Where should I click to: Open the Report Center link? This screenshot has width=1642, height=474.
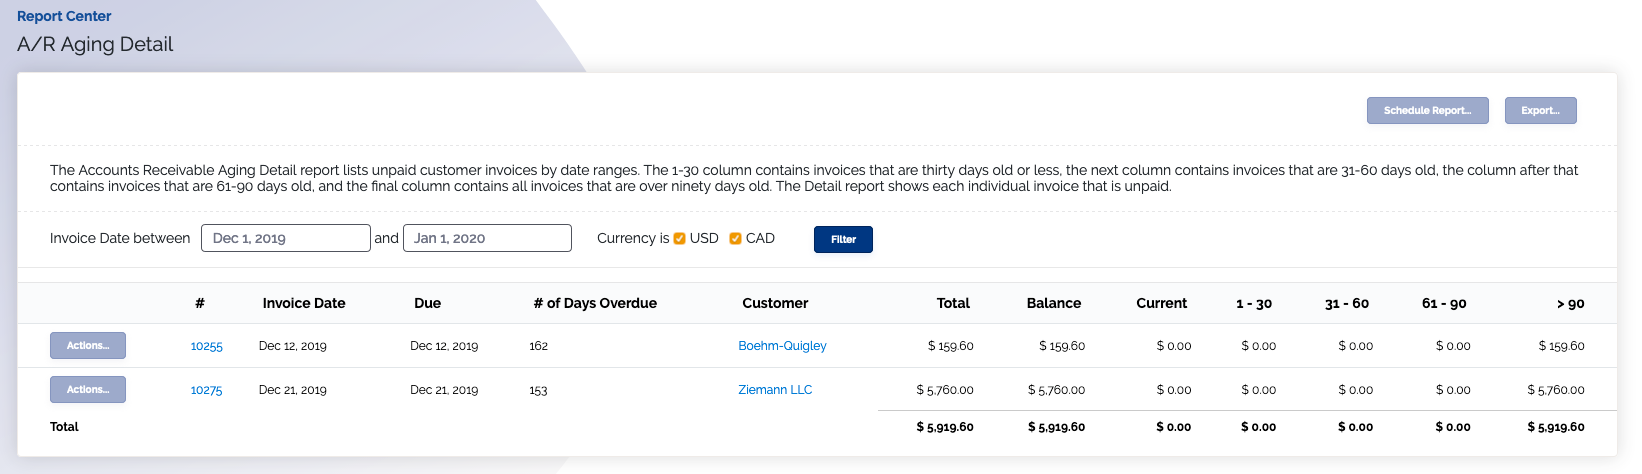[64, 16]
